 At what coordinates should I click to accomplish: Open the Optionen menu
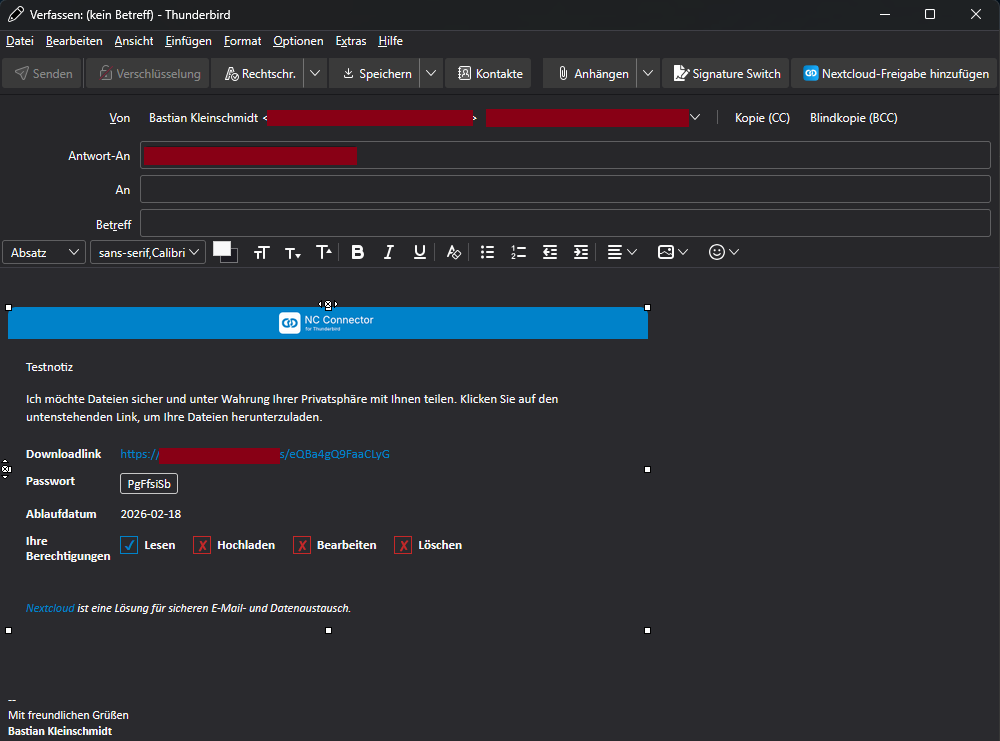(x=296, y=41)
